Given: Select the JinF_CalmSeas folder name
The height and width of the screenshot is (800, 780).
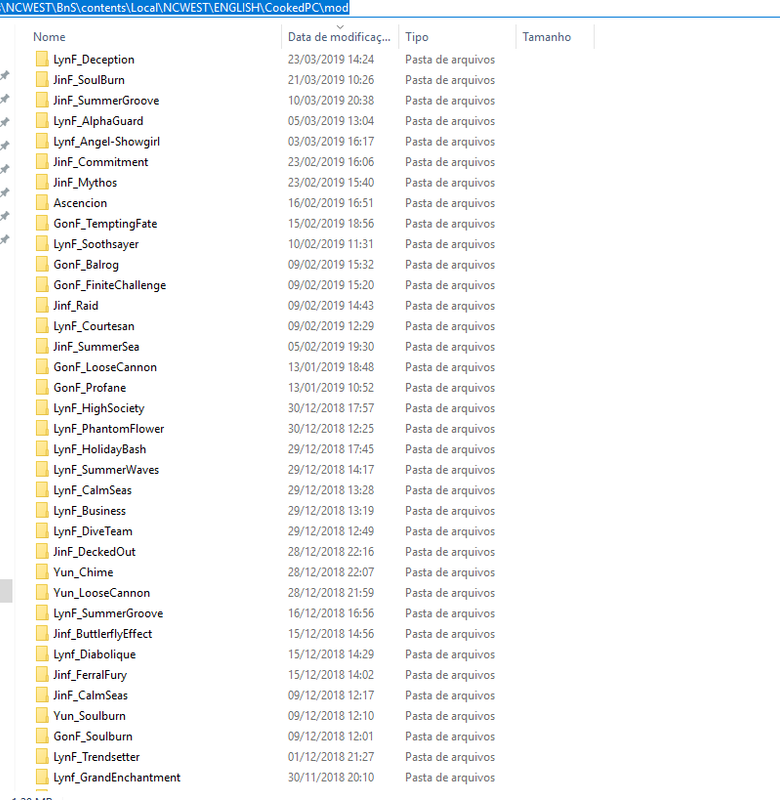Looking at the screenshot, I should [x=90, y=695].
